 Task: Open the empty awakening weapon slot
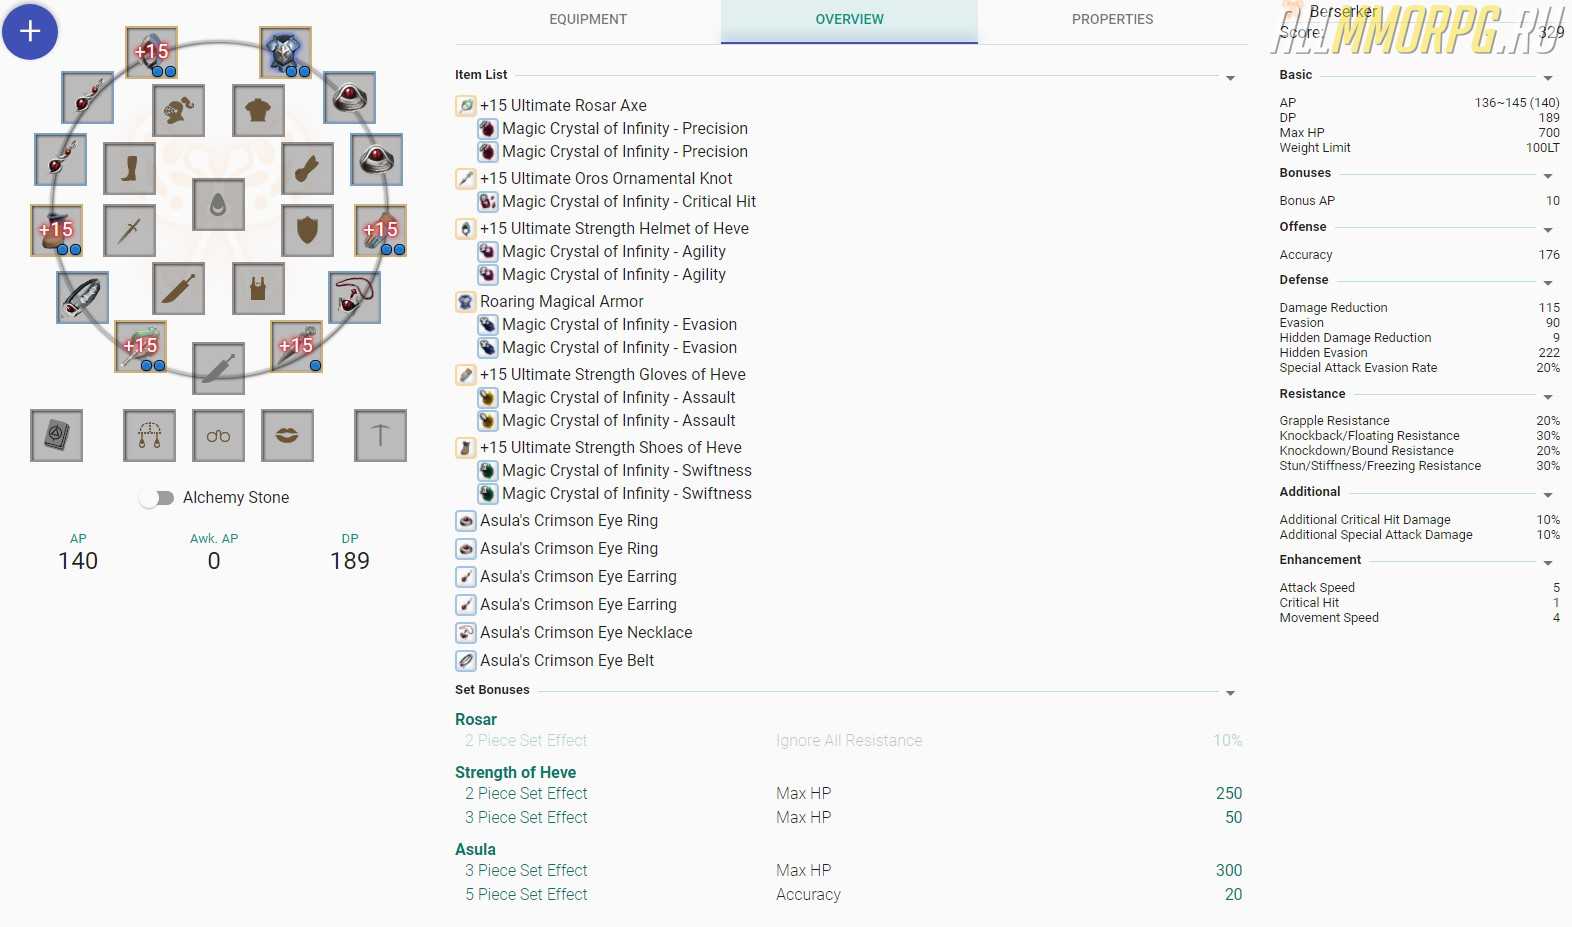click(x=218, y=368)
